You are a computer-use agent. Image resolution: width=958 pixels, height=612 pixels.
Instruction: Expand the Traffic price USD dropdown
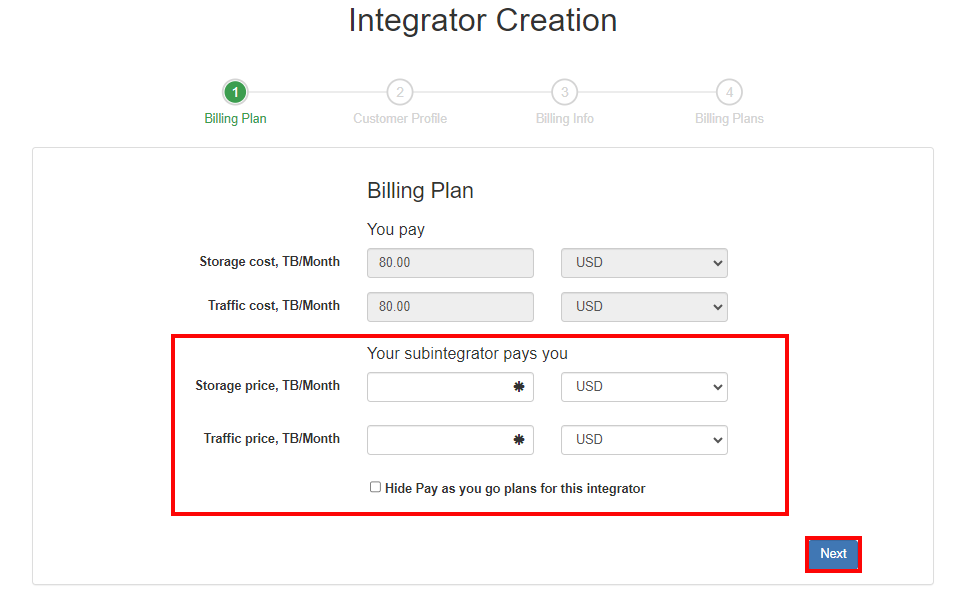click(x=644, y=440)
